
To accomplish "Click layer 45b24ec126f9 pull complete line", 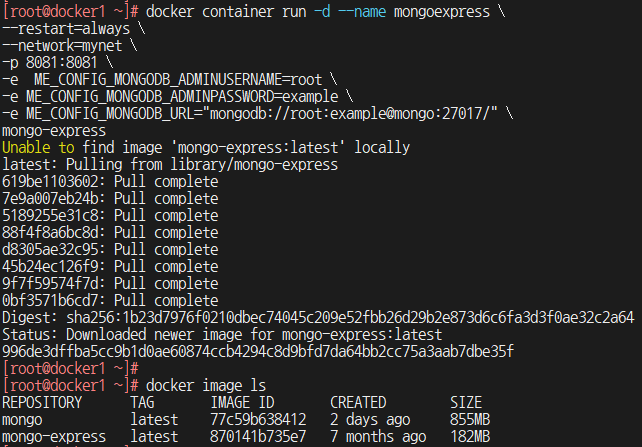I will click(110, 266).
